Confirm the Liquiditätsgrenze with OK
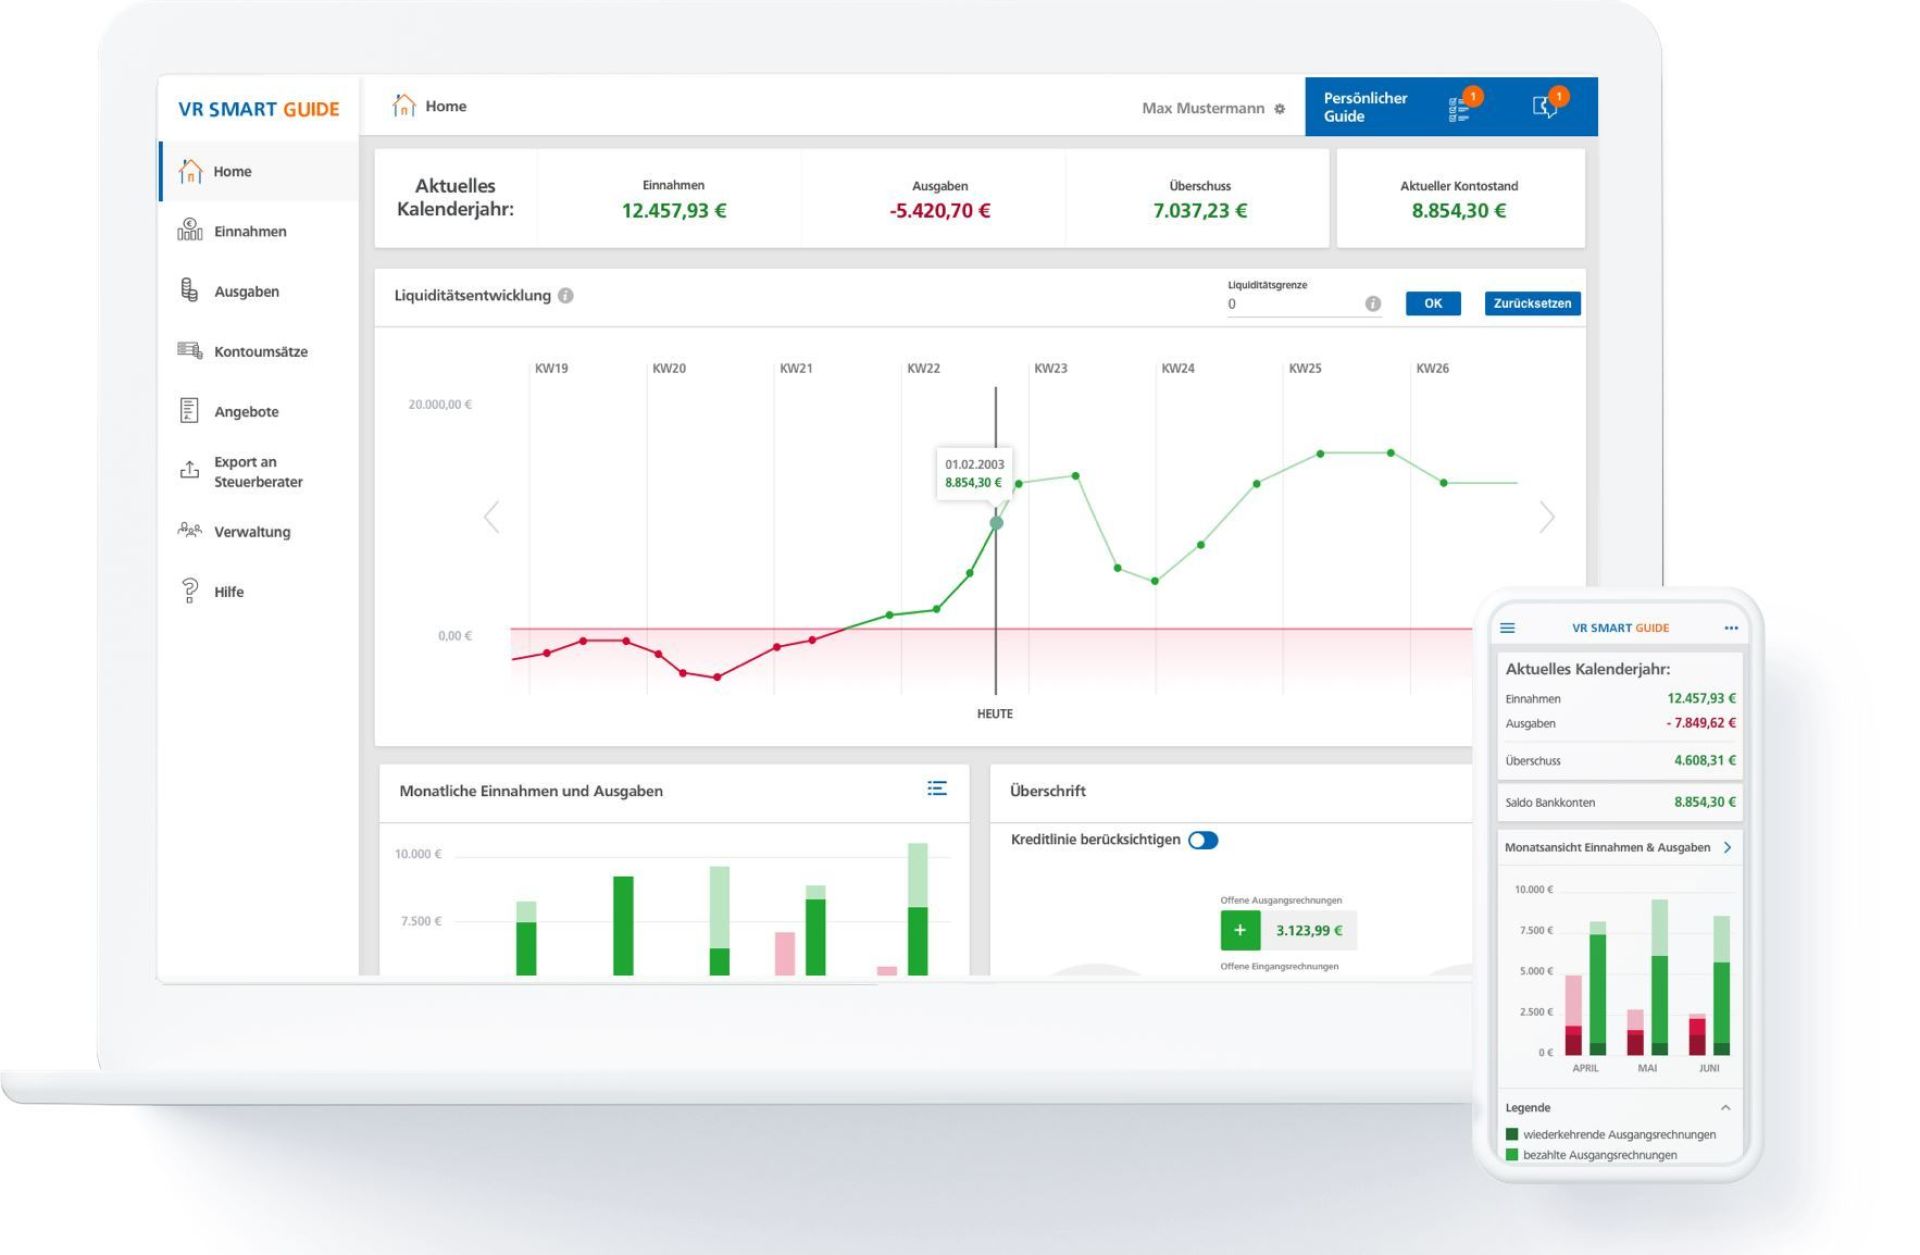The width and height of the screenshot is (1920, 1255). (x=1432, y=303)
